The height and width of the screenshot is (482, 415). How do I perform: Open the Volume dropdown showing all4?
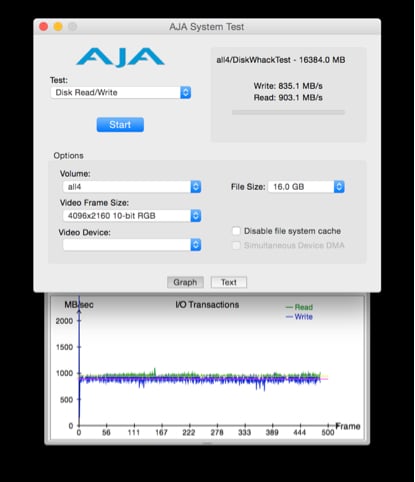[x=132, y=187]
